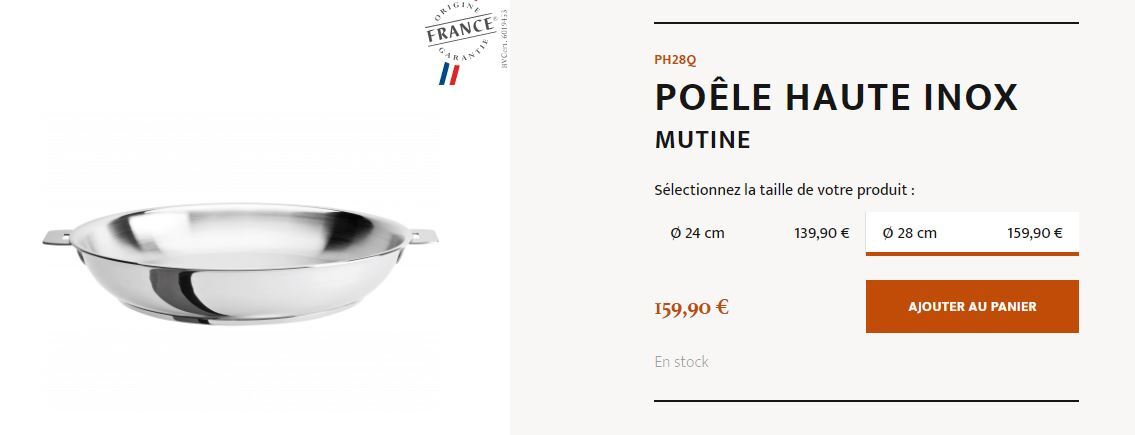
Task: Click the 'Sélectionnez la taille' label
Action: pyautogui.click(x=784, y=190)
